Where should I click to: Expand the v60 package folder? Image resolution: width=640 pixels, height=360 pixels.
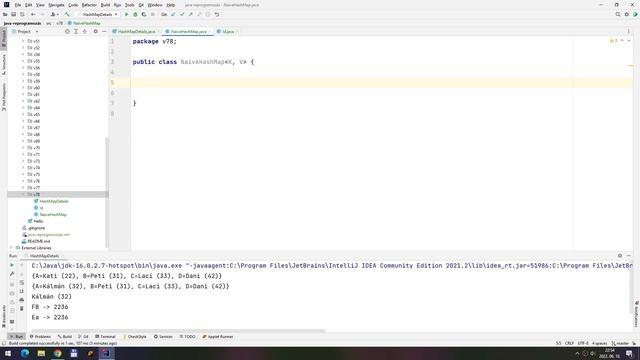pos(23,88)
